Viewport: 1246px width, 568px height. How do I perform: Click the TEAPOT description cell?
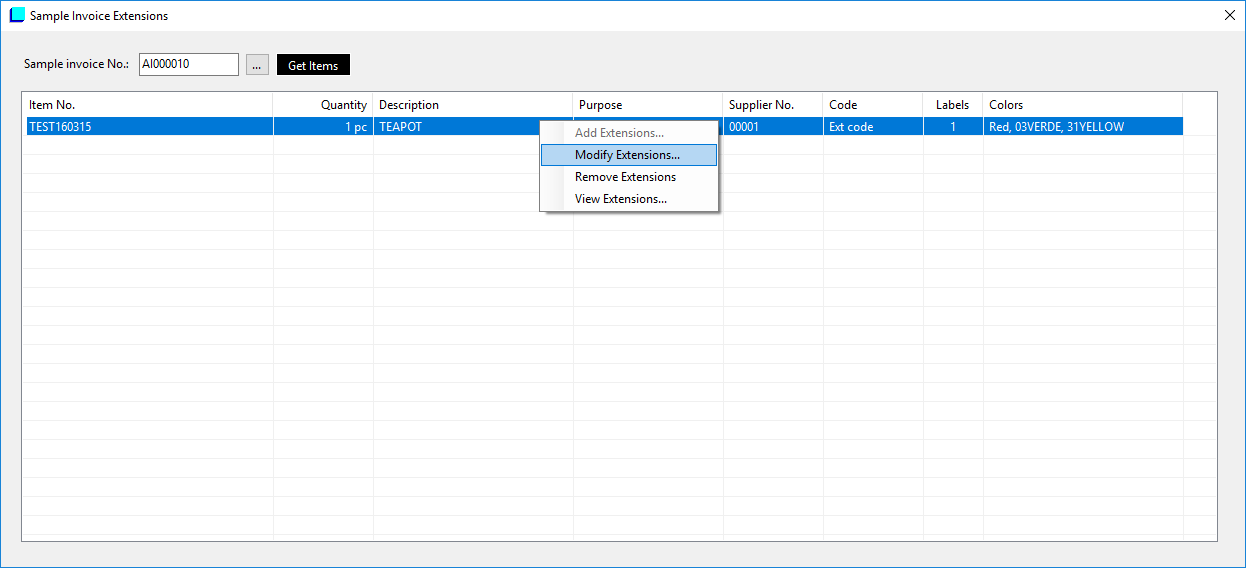coord(456,127)
